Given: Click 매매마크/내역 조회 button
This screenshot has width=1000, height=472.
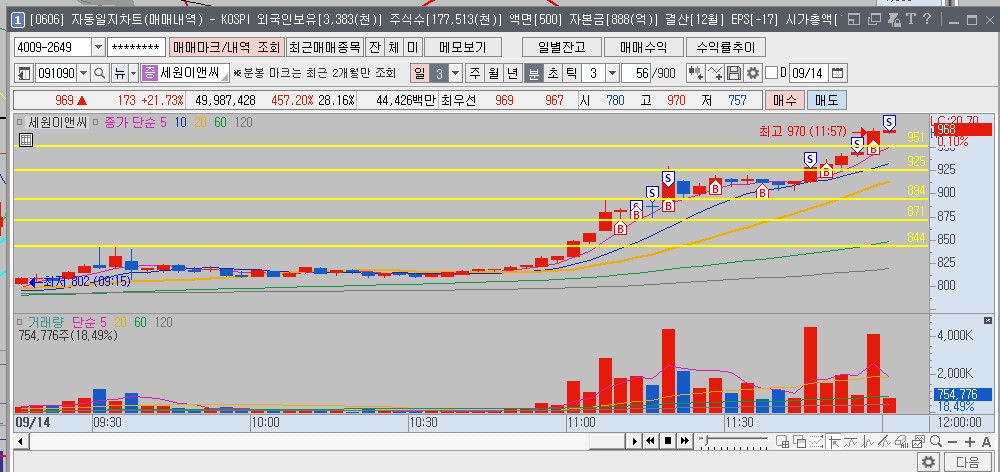Looking at the screenshot, I should [226, 47].
